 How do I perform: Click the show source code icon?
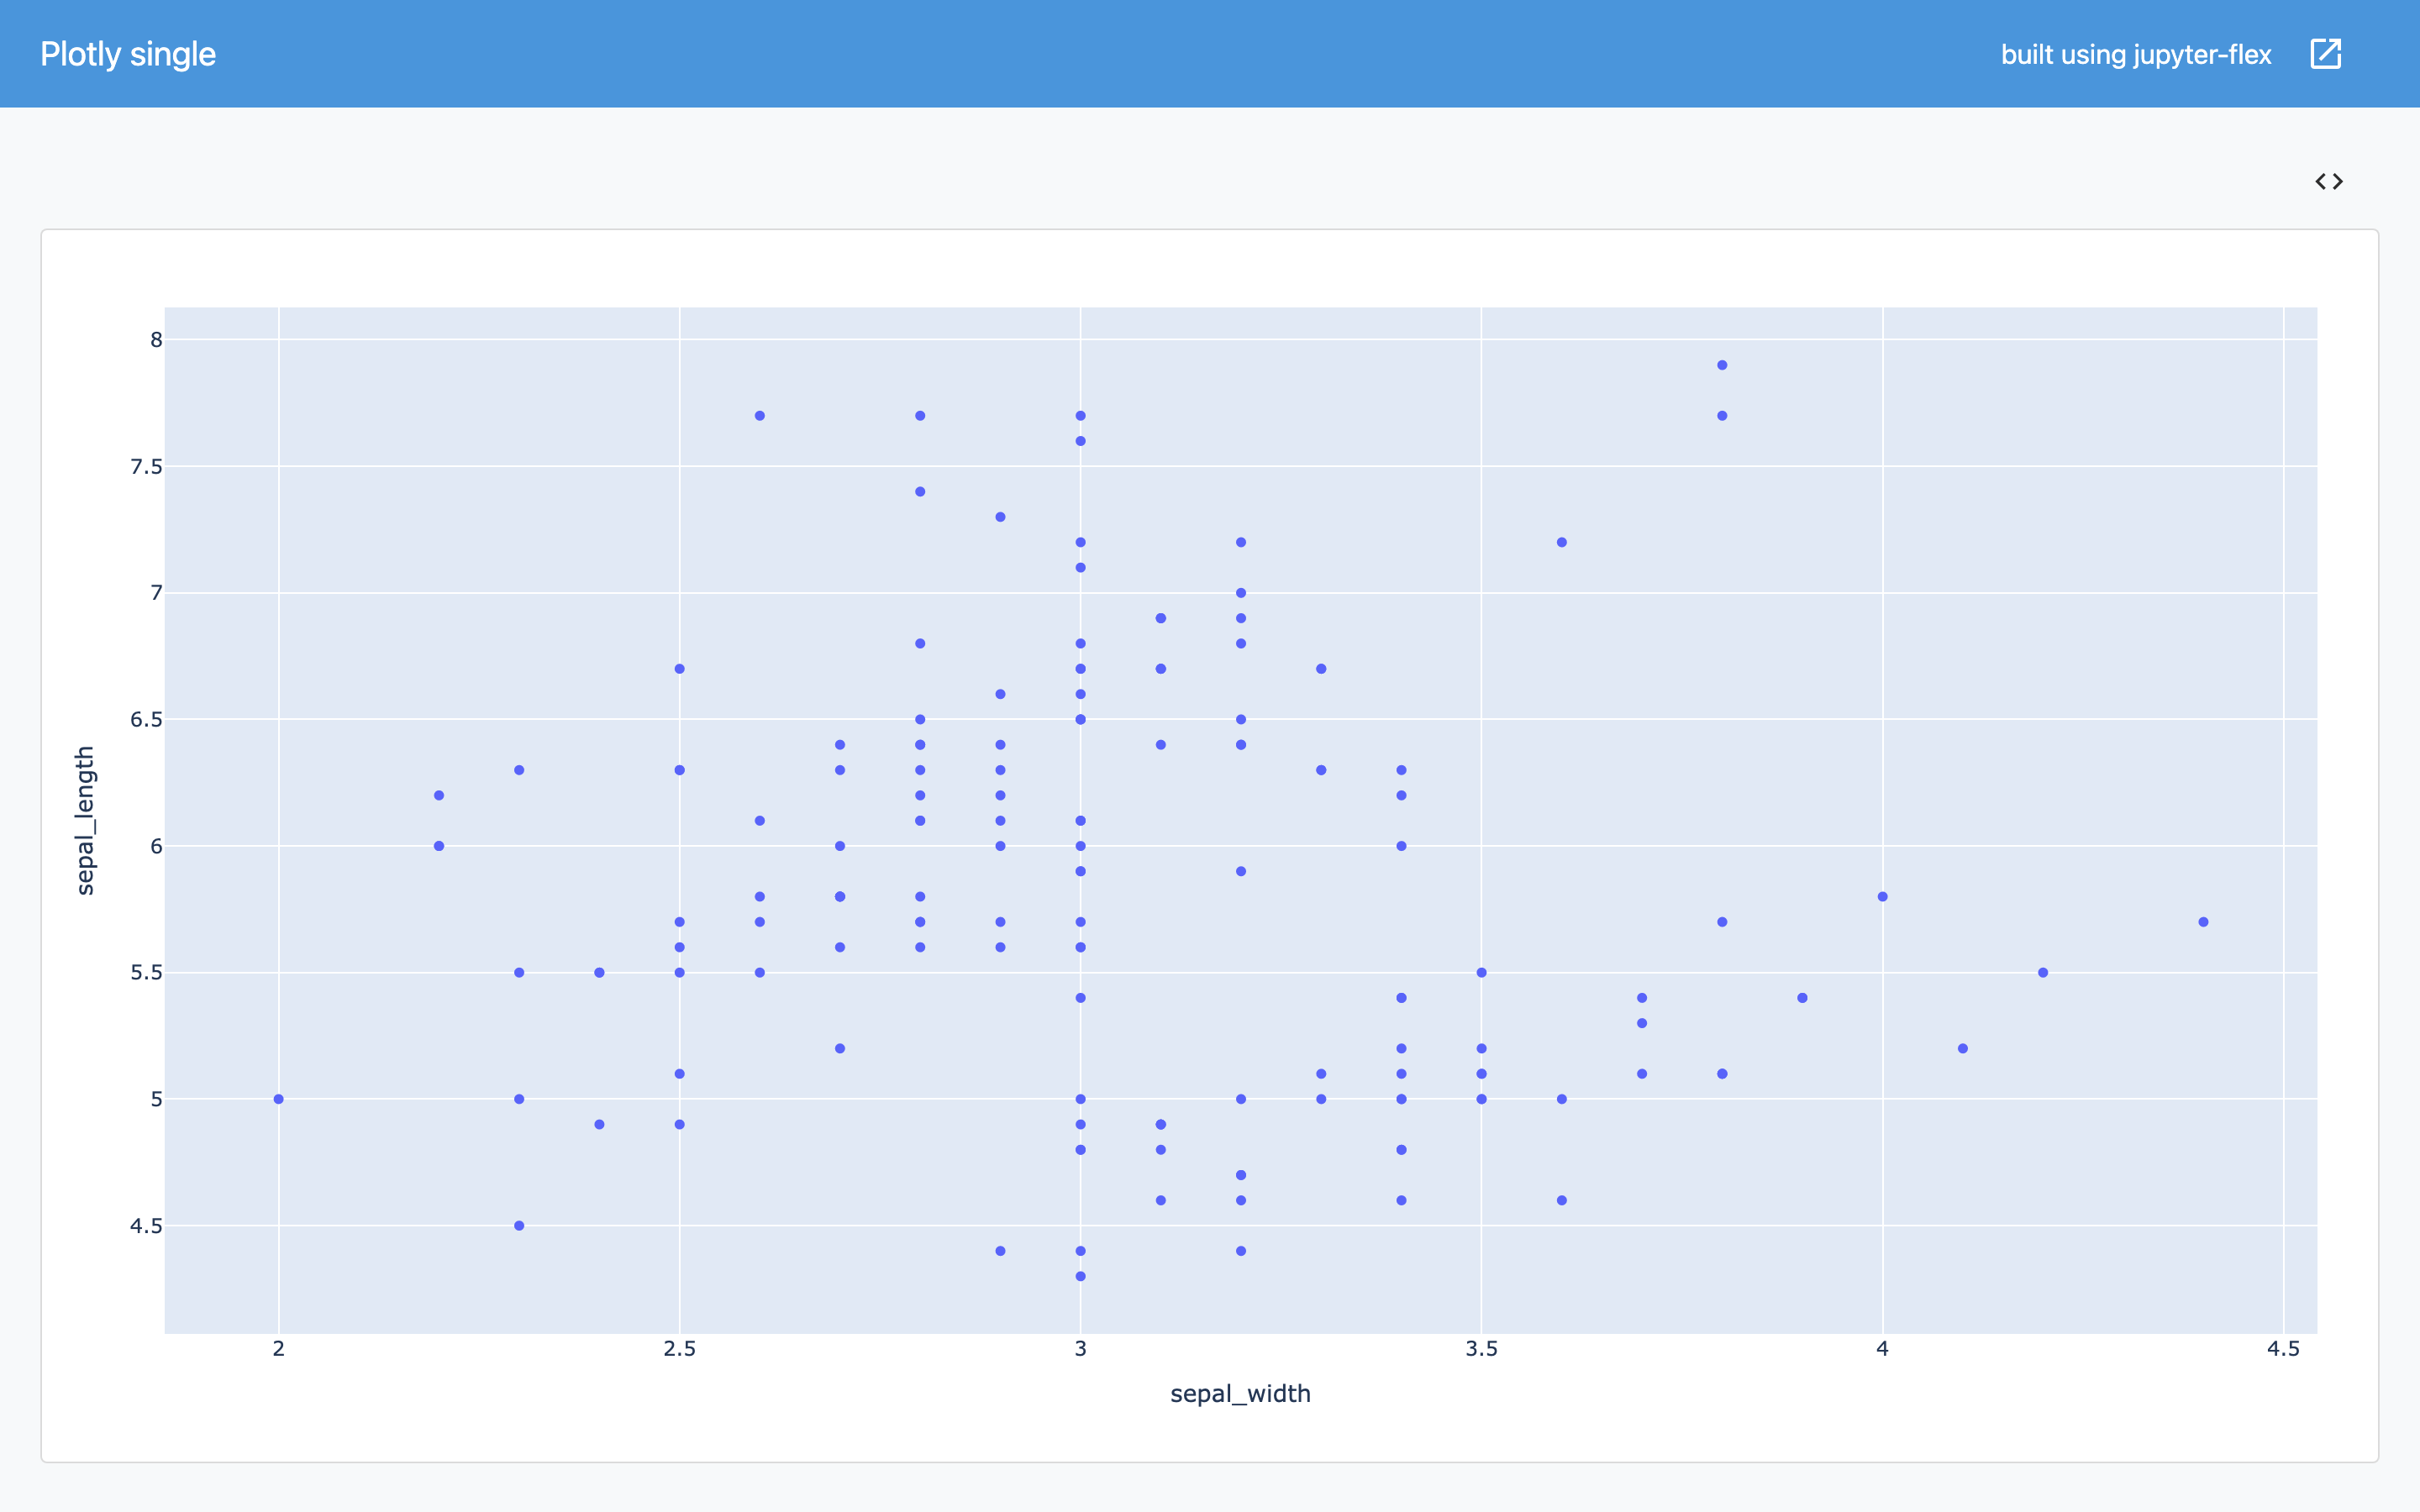pos(2328,181)
